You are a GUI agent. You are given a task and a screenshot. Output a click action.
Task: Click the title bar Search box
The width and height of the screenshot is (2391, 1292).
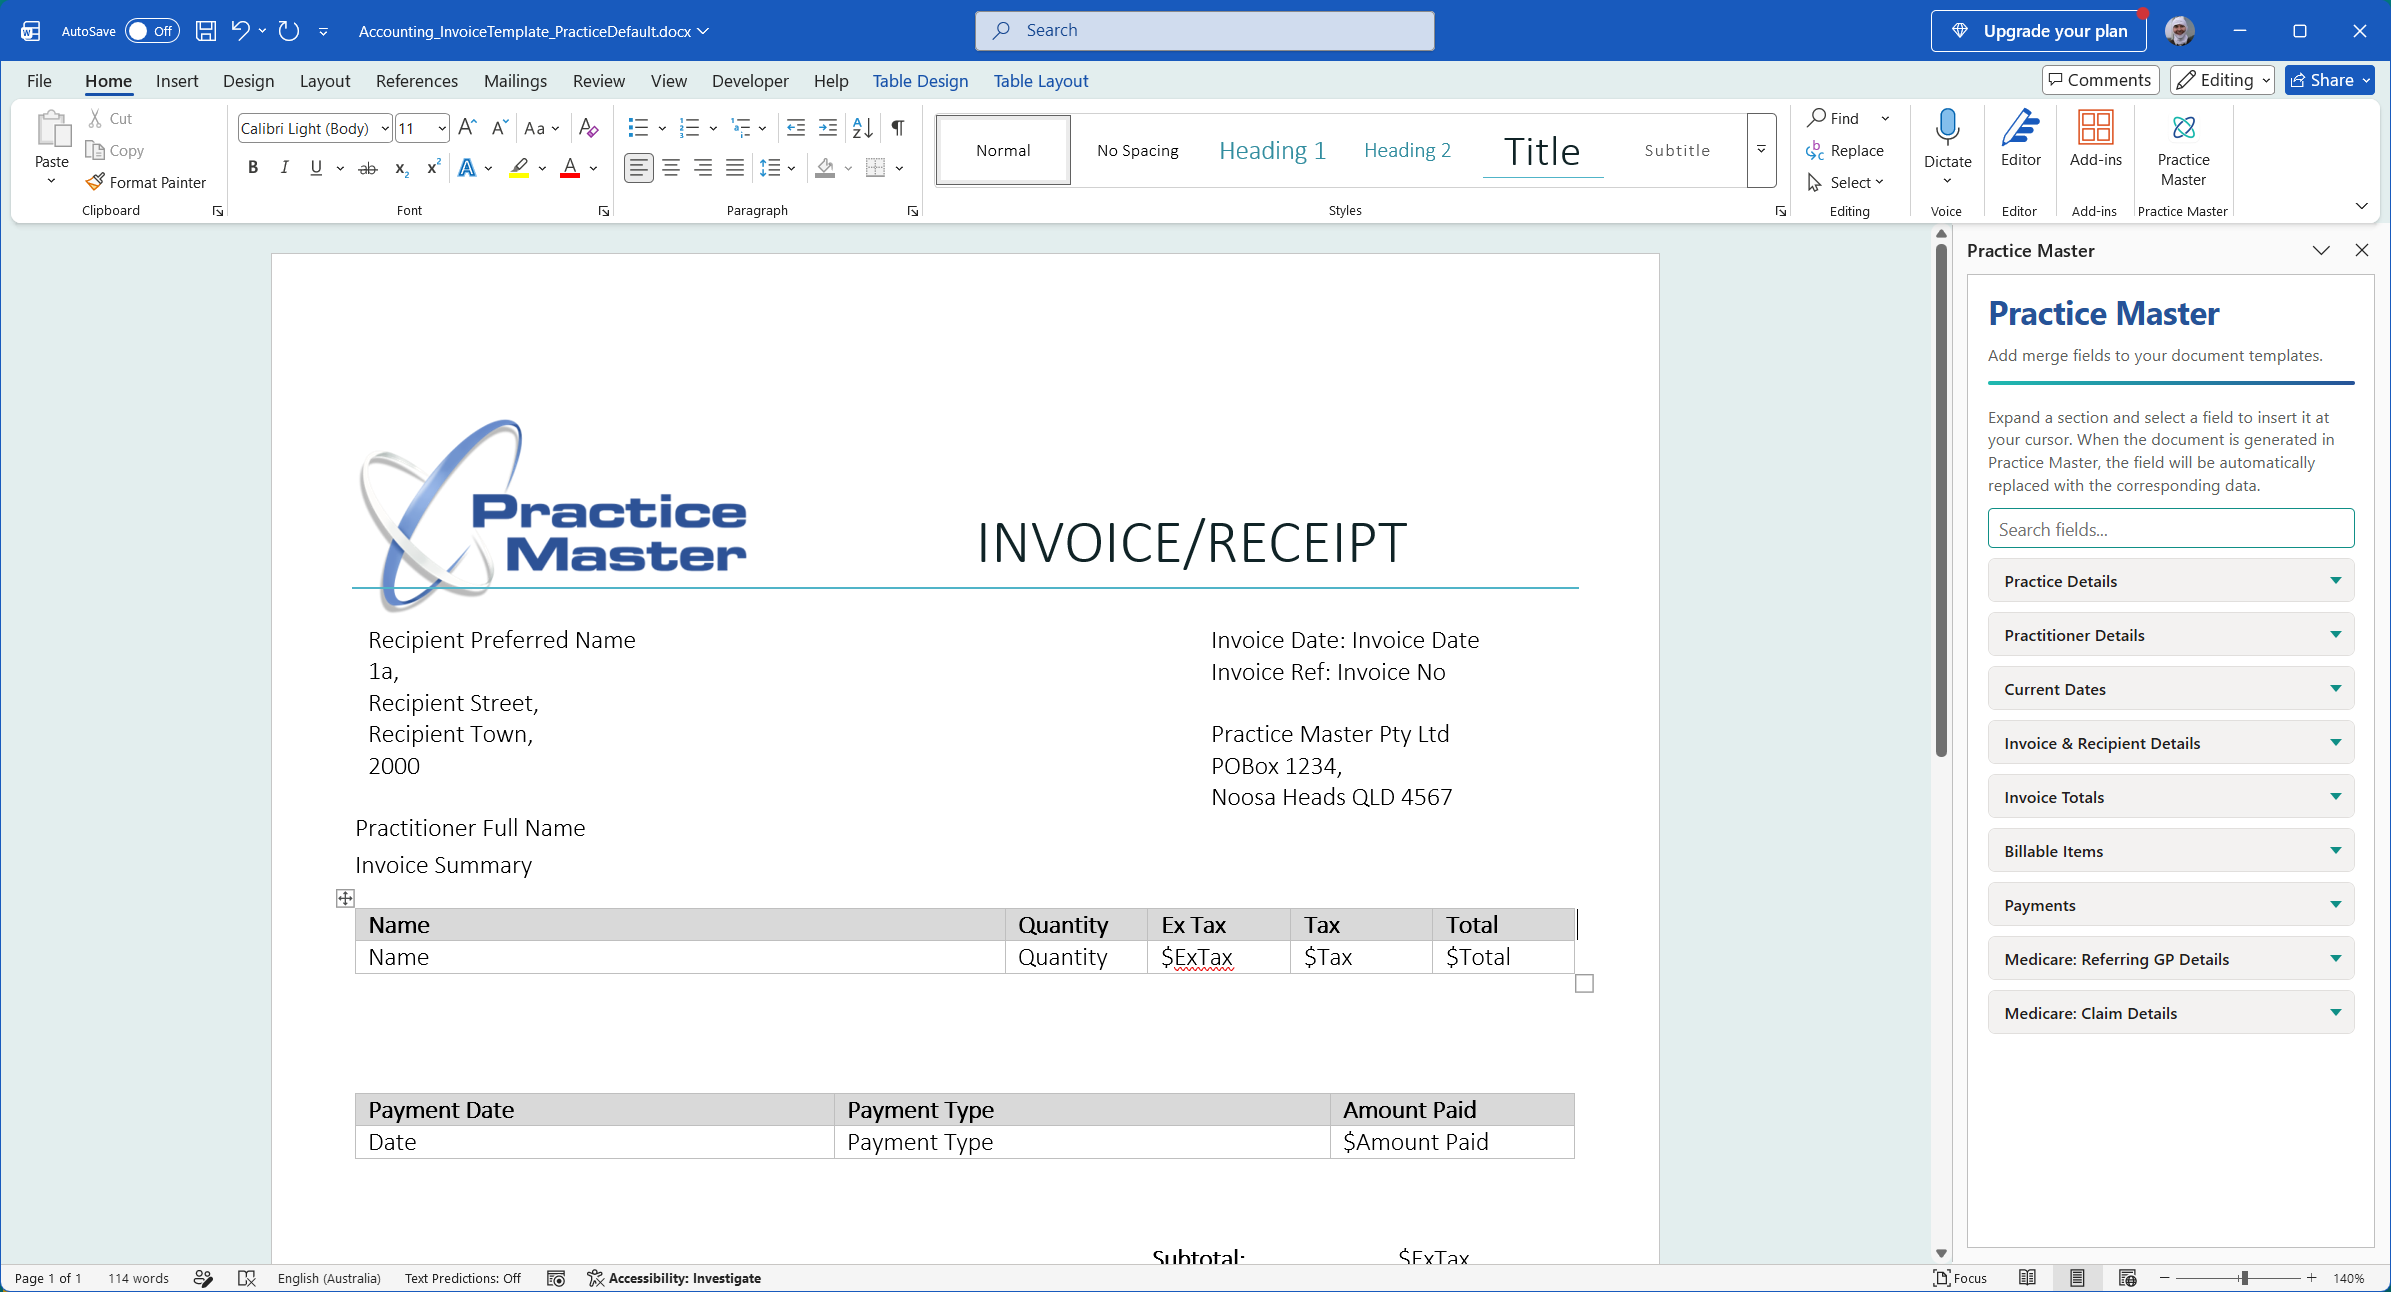[x=1204, y=31]
